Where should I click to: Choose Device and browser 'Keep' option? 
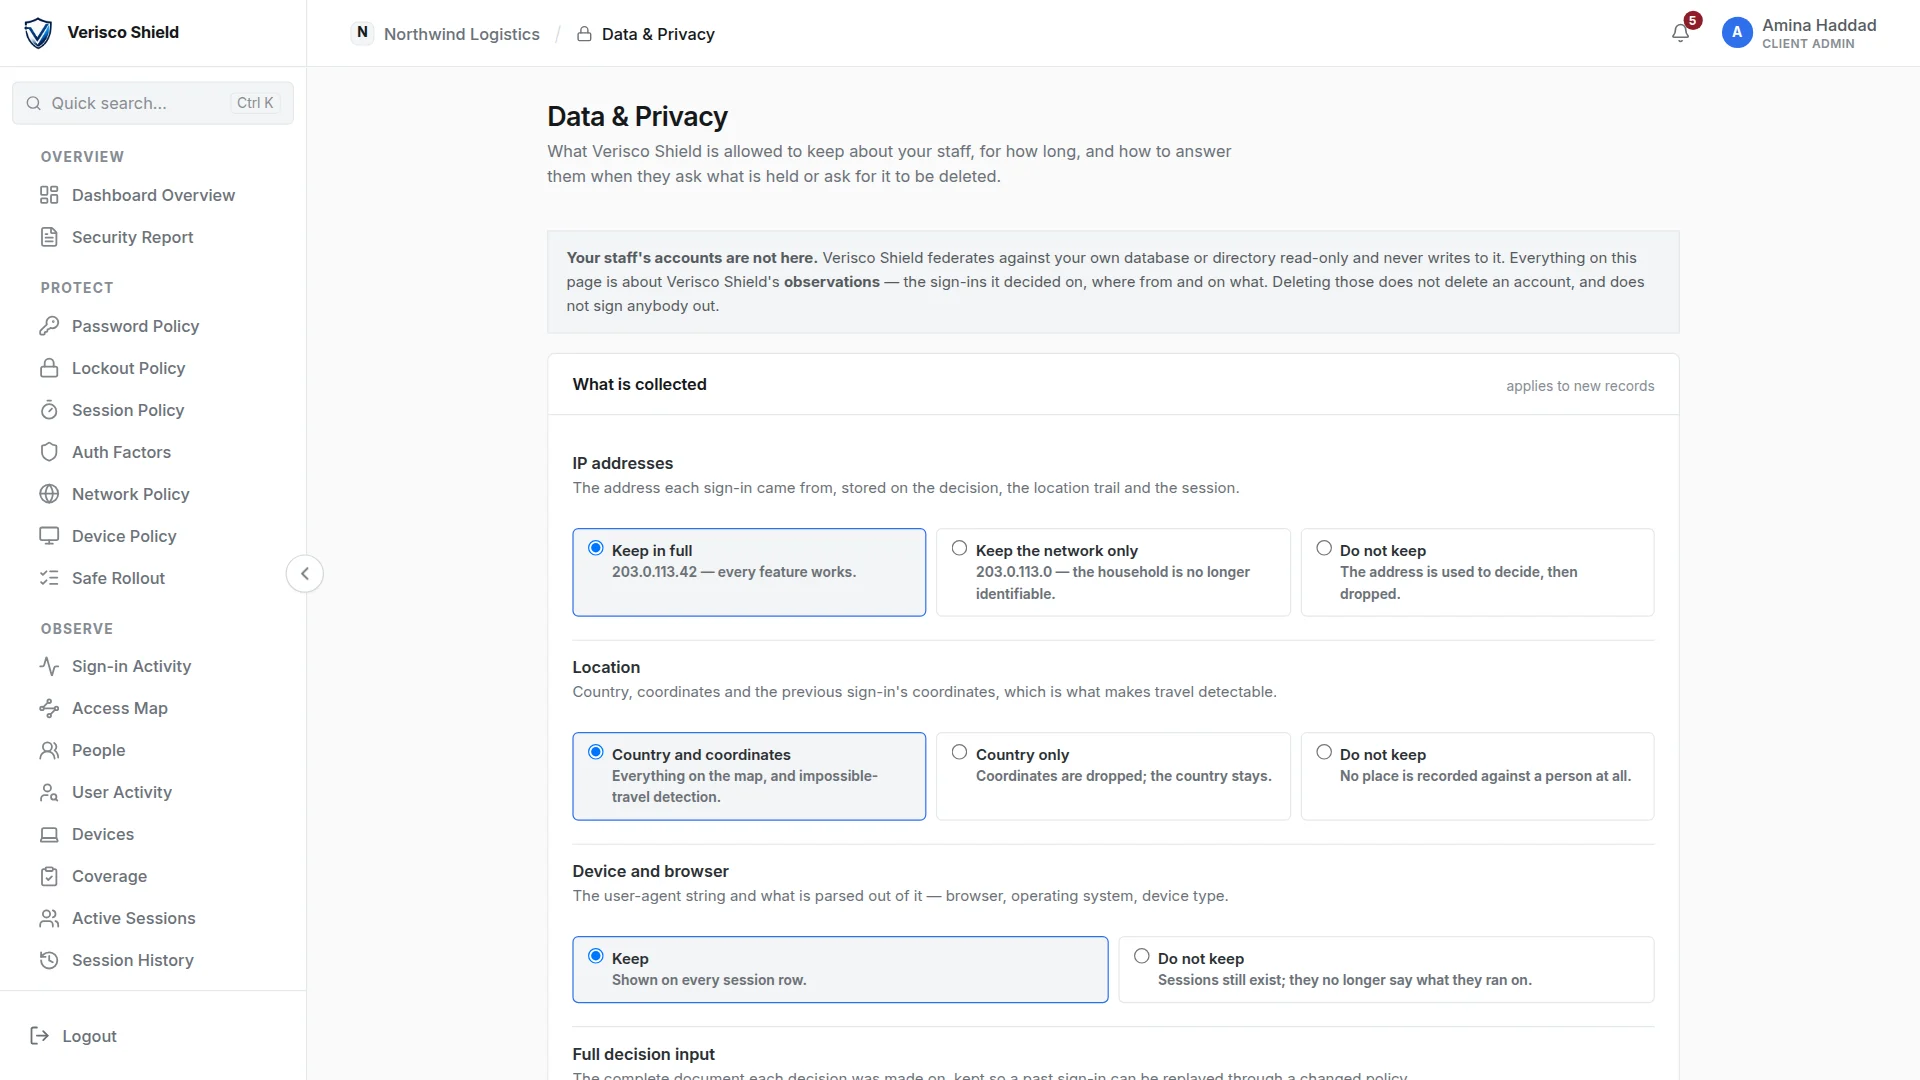click(840, 969)
